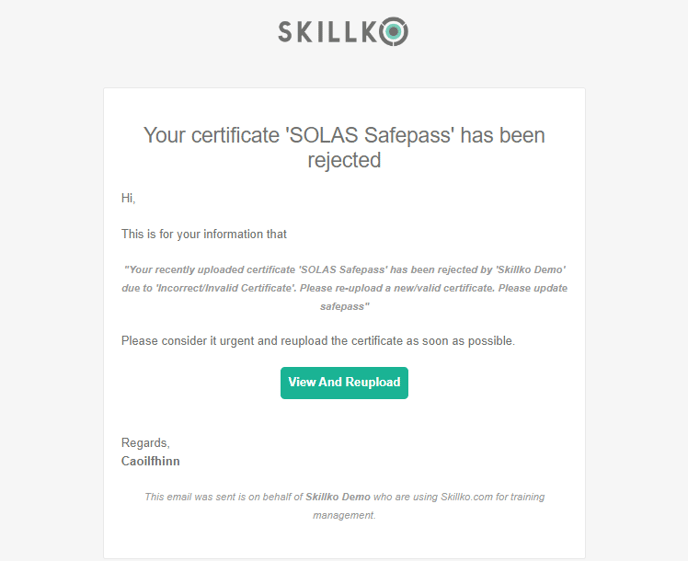Click 'Your recently uploaded certificate' quote opening
Image resolution: width=688 pixels, height=561 pixels.
pyautogui.click(x=210, y=269)
